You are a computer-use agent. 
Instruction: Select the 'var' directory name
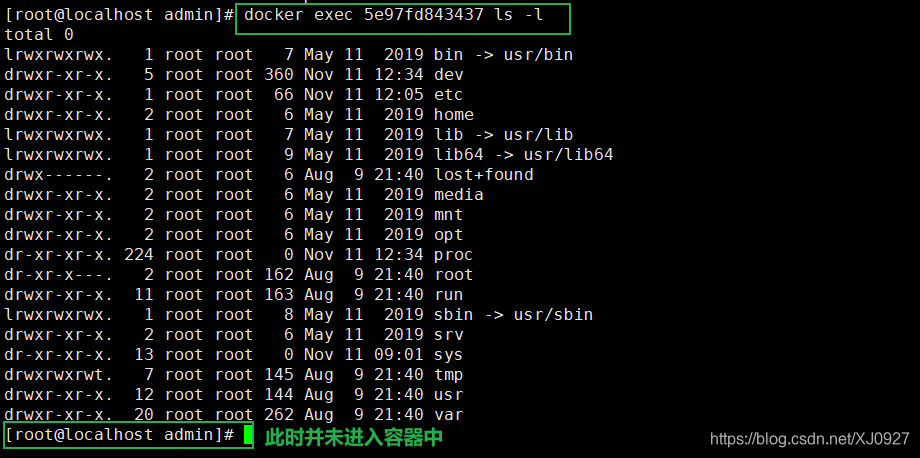point(449,415)
